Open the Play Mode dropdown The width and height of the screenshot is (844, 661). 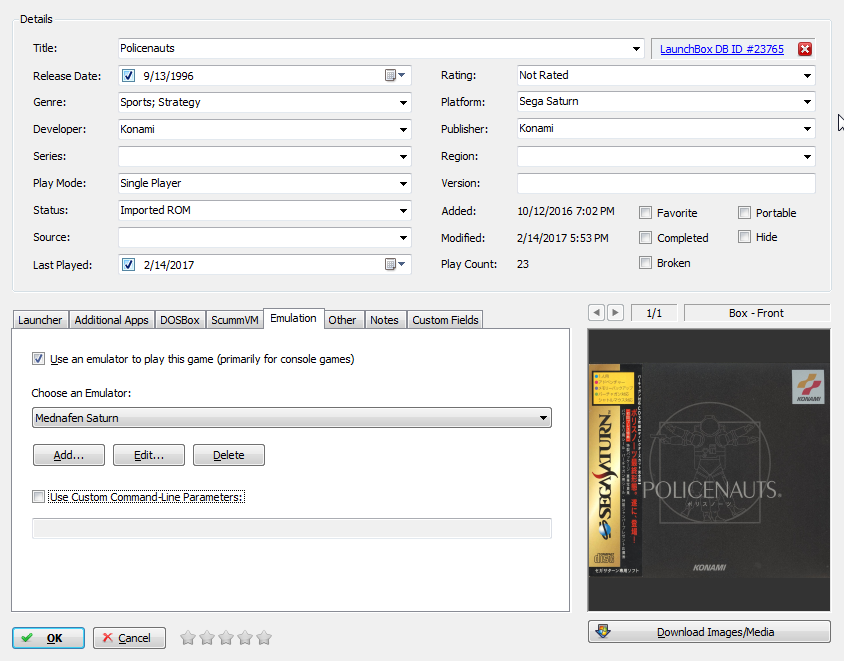pos(403,183)
